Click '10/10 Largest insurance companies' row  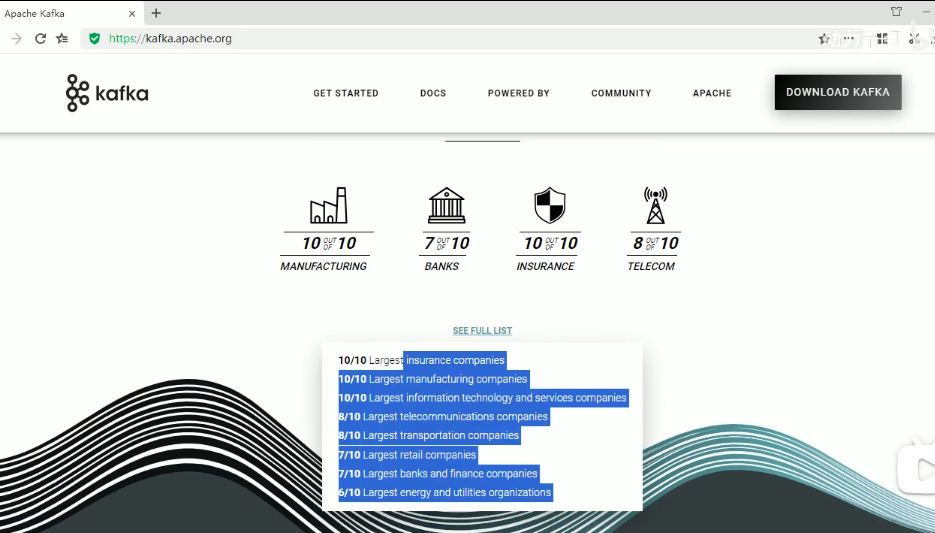pyautogui.click(x=422, y=360)
